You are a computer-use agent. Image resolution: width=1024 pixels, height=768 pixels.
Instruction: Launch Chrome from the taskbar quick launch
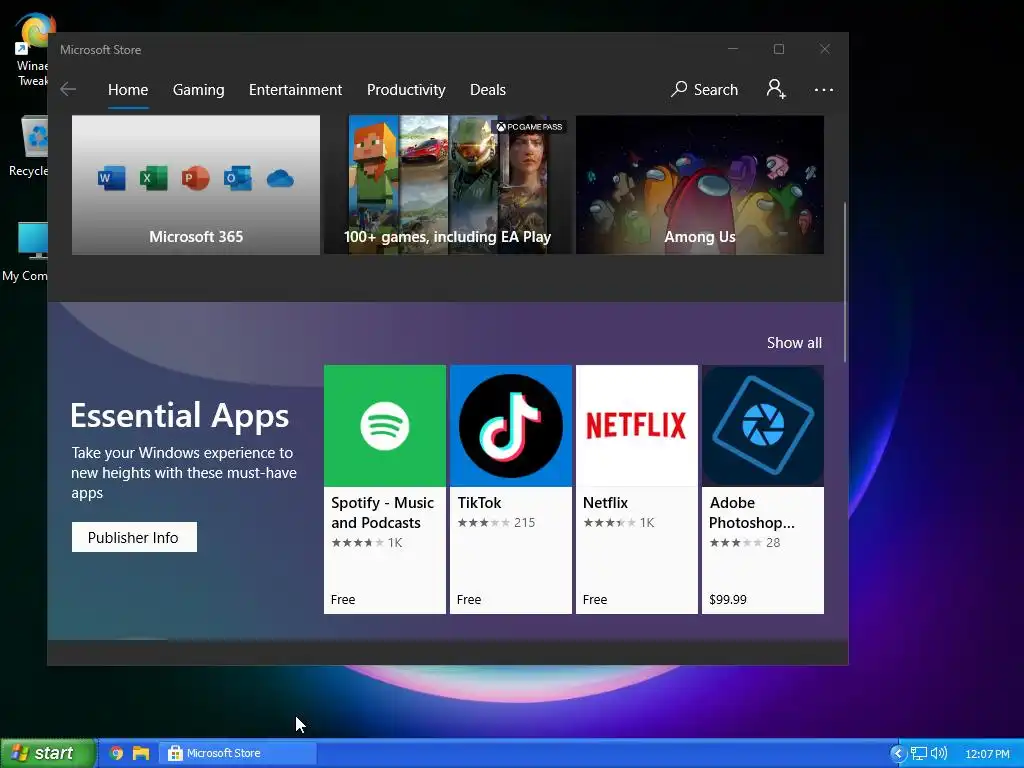(116, 753)
